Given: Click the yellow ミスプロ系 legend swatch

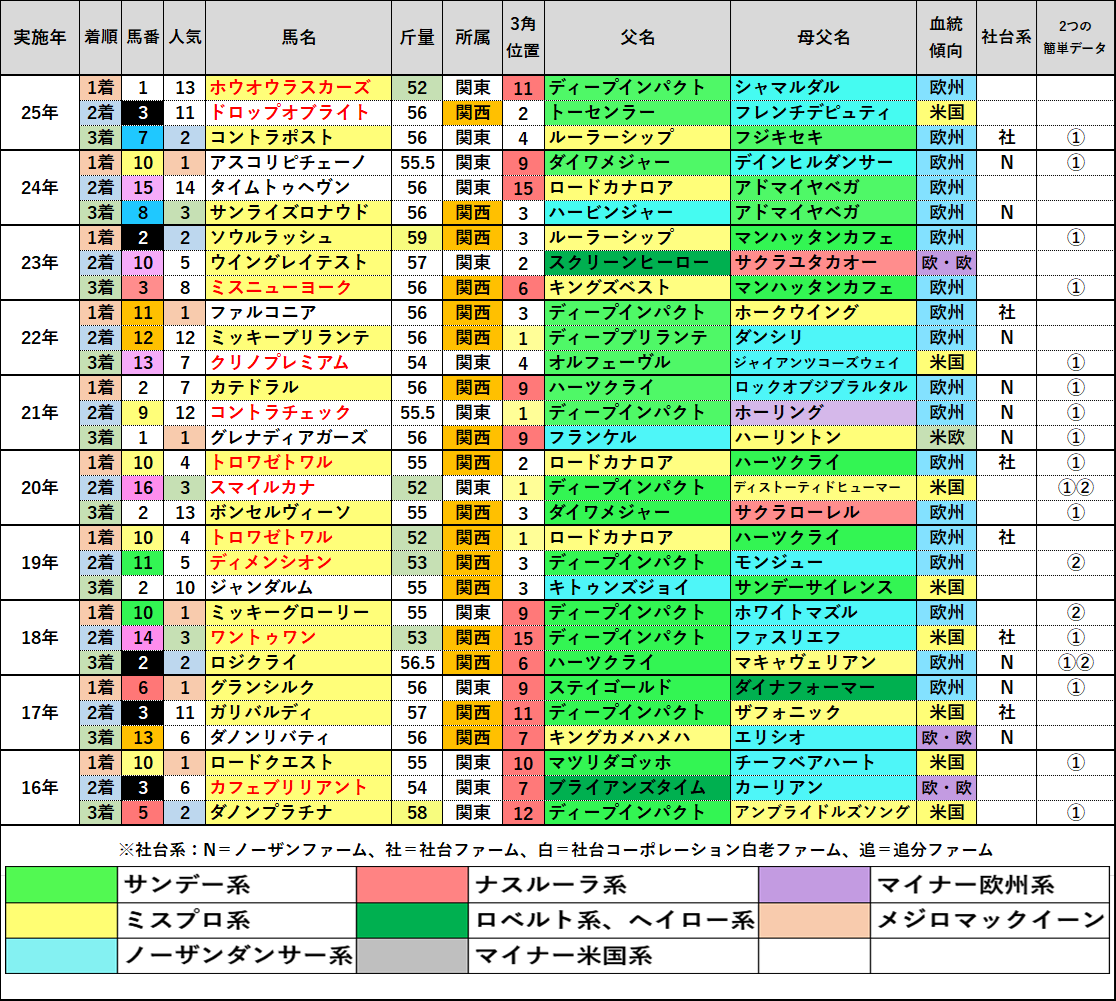Looking at the screenshot, I should [61, 921].
